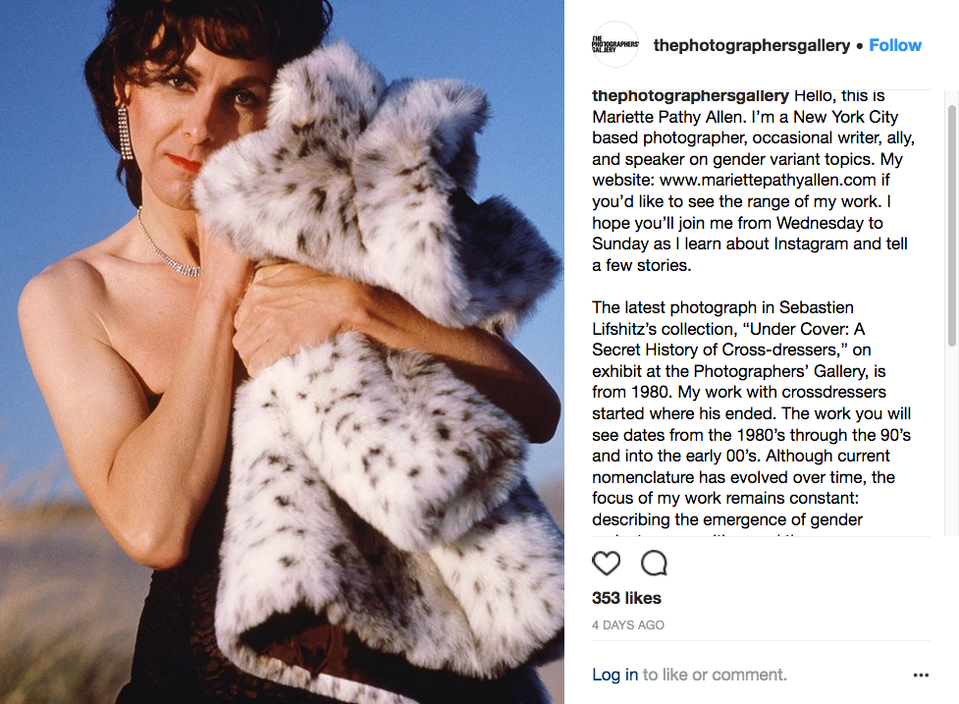Click the www.mariettepathyallen.com website text
959x704 pixels.
768,180
